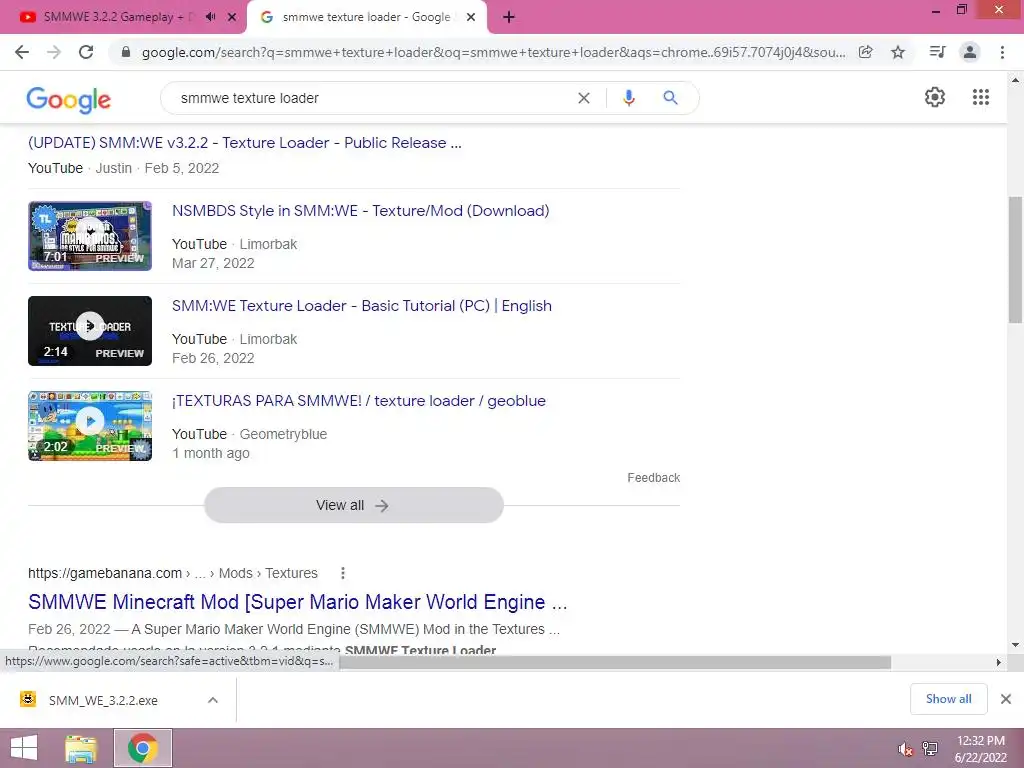Play the TEXTURAS PARA SMMWE thumbnail
Screen dimensions: 1024x768
tap(90, 426)
